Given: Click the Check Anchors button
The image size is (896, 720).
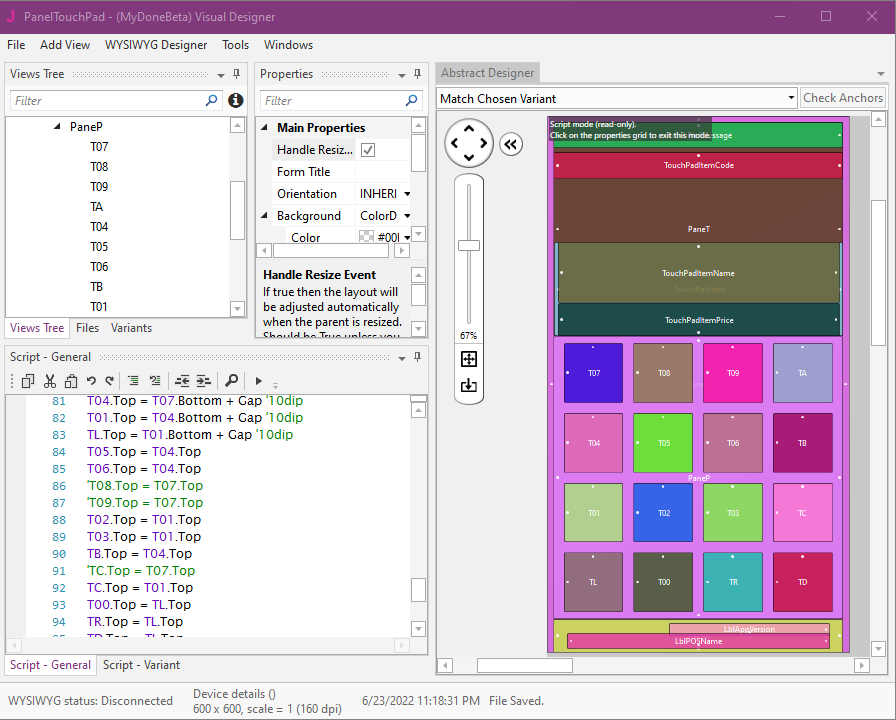Looking at the screenshot, I should click(843, 98).
